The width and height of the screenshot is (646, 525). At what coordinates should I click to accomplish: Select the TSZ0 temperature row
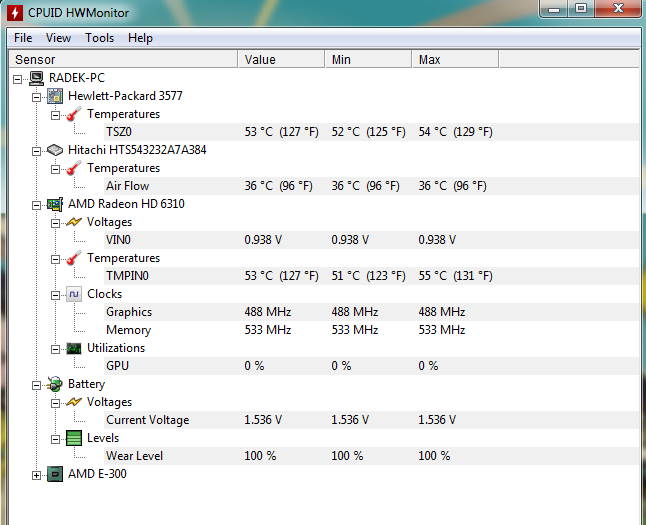pyautogui.click(x=371, y=132)
